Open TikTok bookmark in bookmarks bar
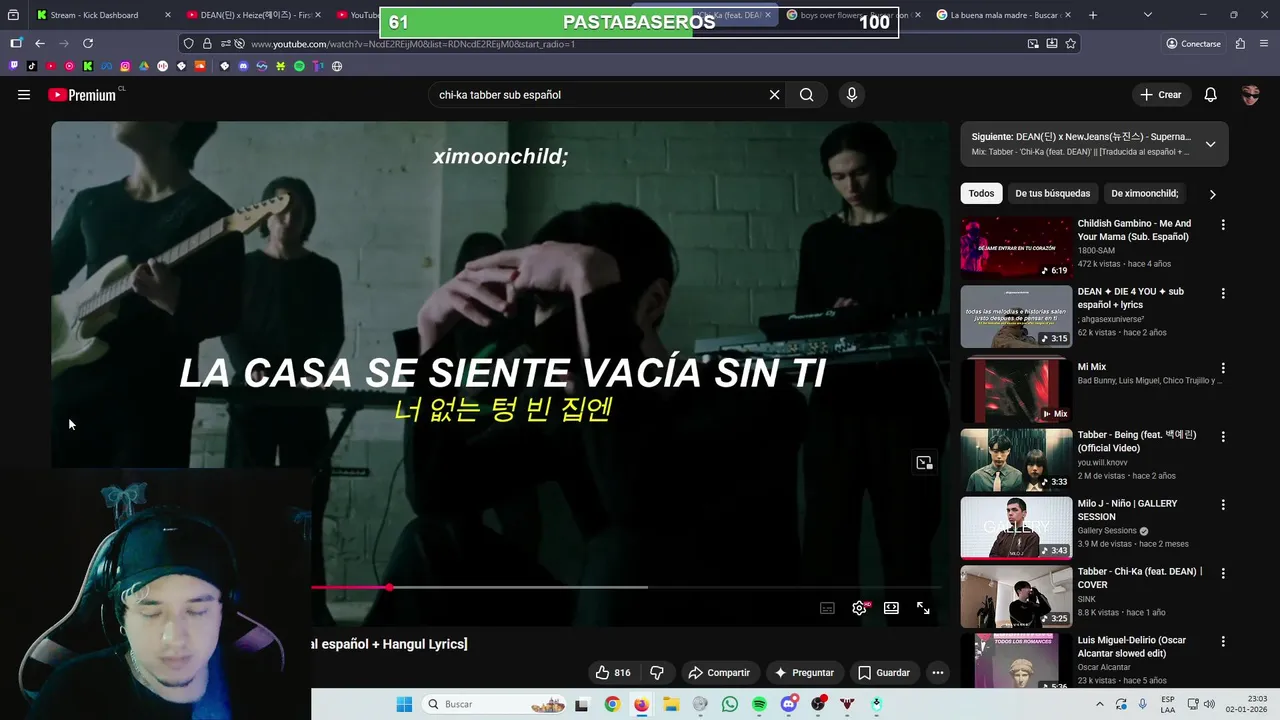The height and width of the screenshot is (720, 1280). pos(32,66)
